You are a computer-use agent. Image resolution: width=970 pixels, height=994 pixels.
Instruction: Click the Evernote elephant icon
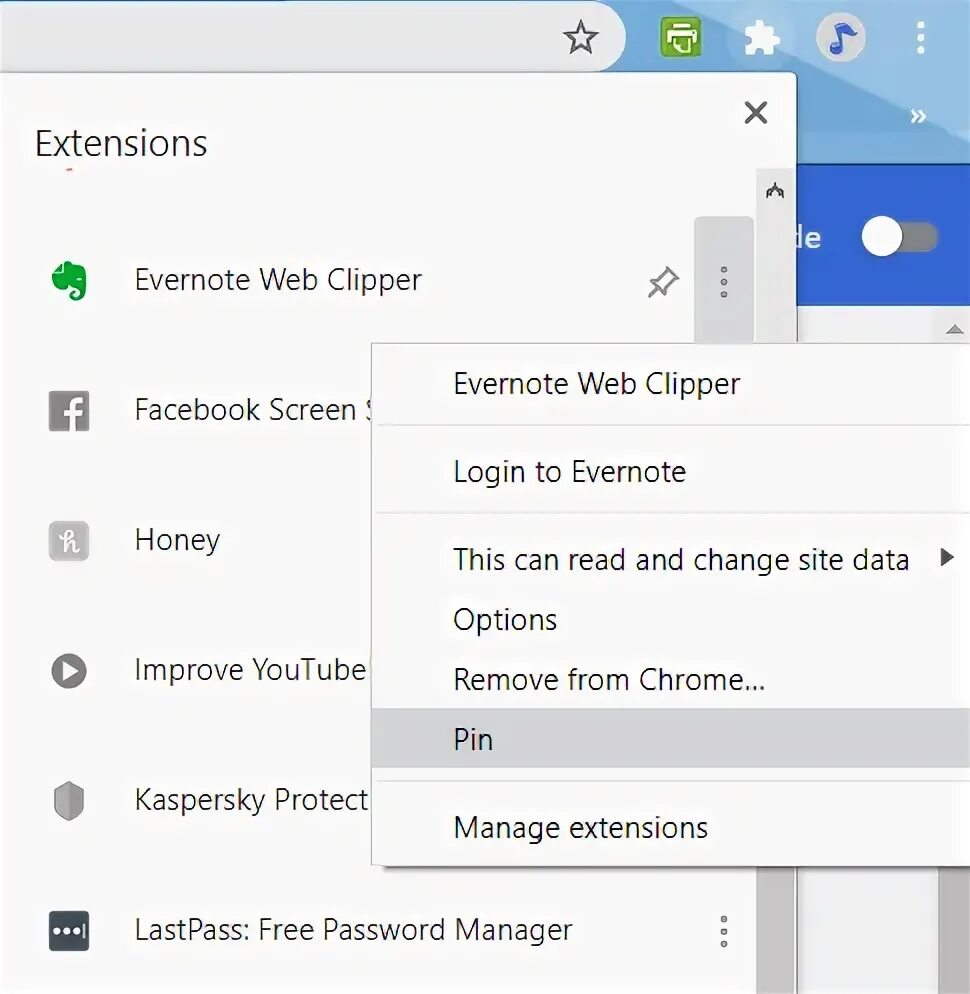(69, 281)
